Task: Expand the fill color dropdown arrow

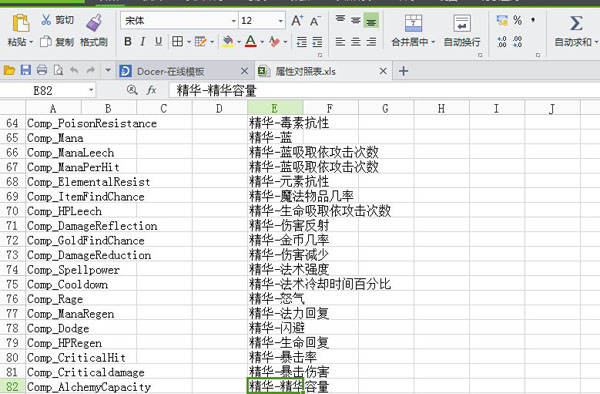Action: (x=239, y=42)
